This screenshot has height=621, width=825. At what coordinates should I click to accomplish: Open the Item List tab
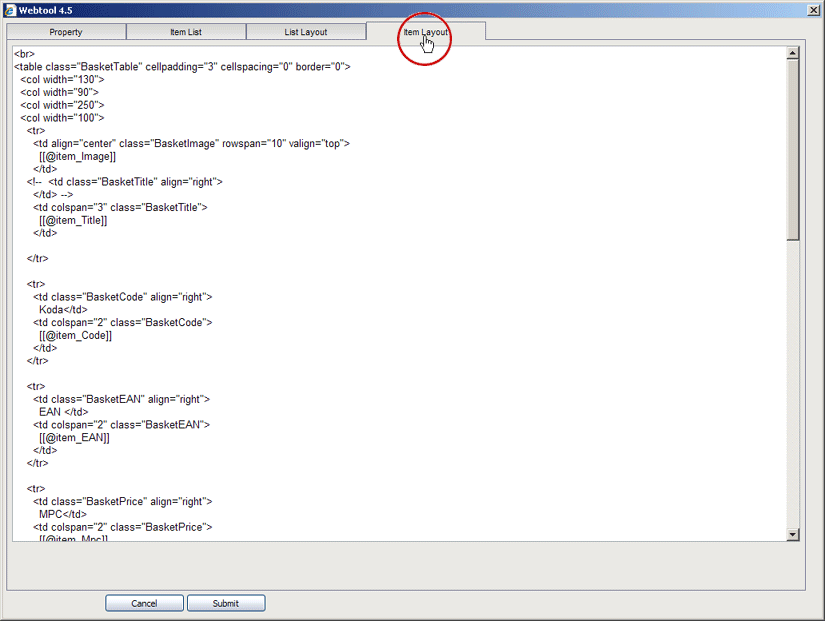coord(185,32)
